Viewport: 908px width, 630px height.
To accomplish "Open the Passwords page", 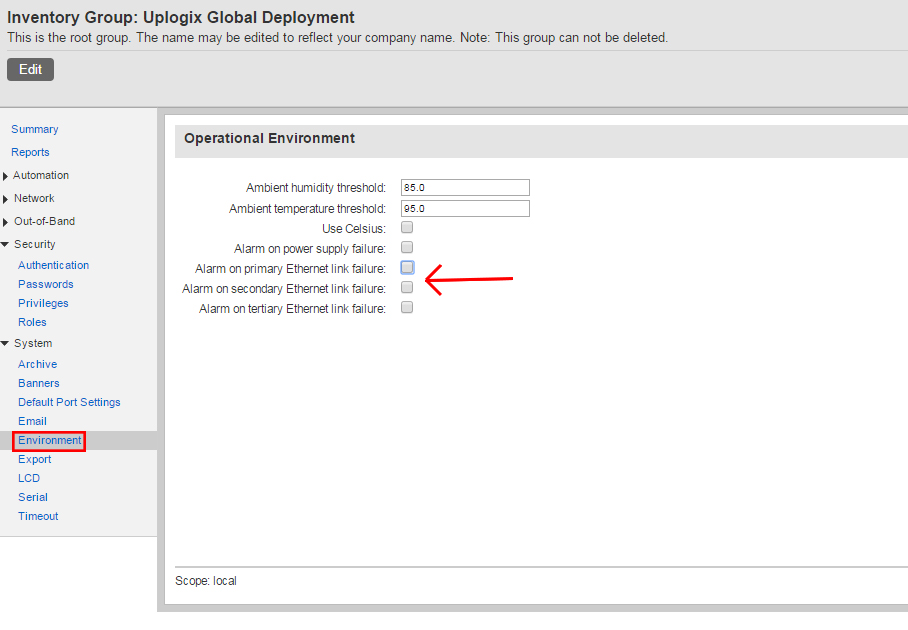I will pyautogui.click(x=45, y=284).
